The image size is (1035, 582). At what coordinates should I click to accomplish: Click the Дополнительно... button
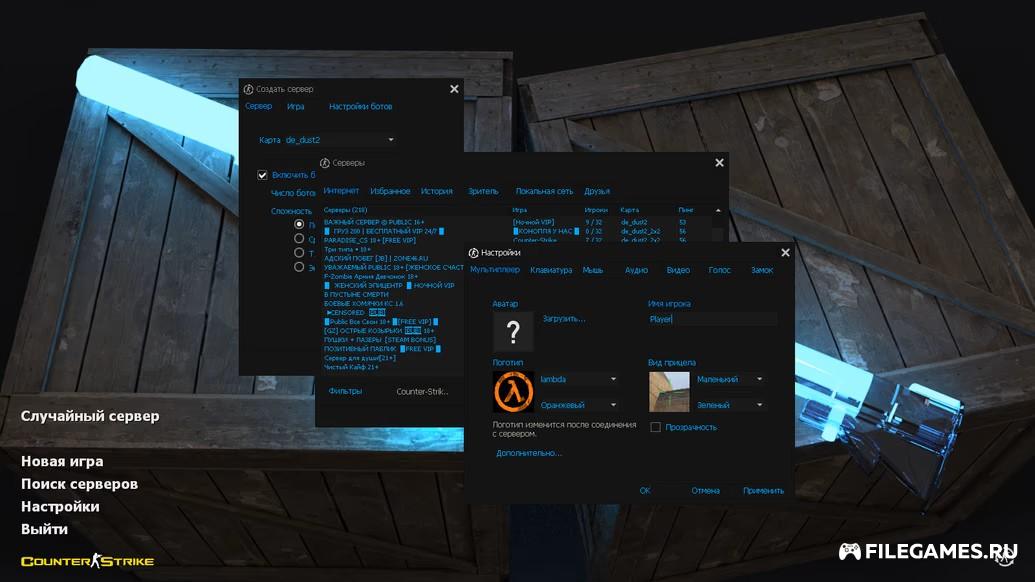pos(529,453)
